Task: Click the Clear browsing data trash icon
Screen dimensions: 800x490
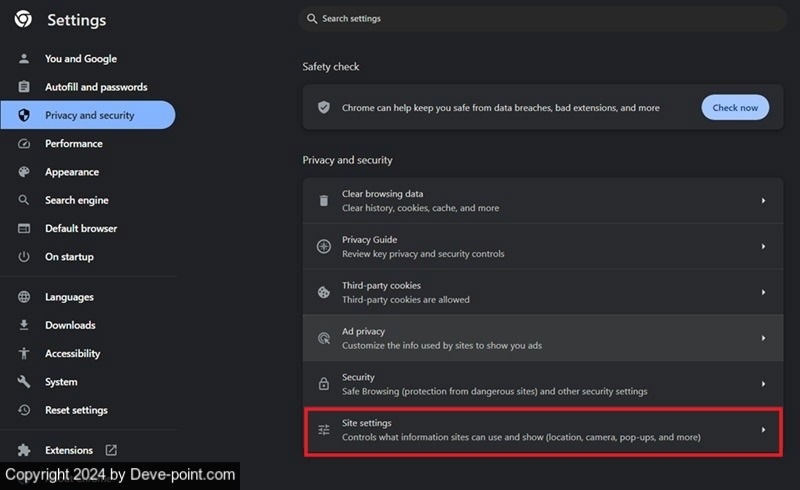Action: 323,201
